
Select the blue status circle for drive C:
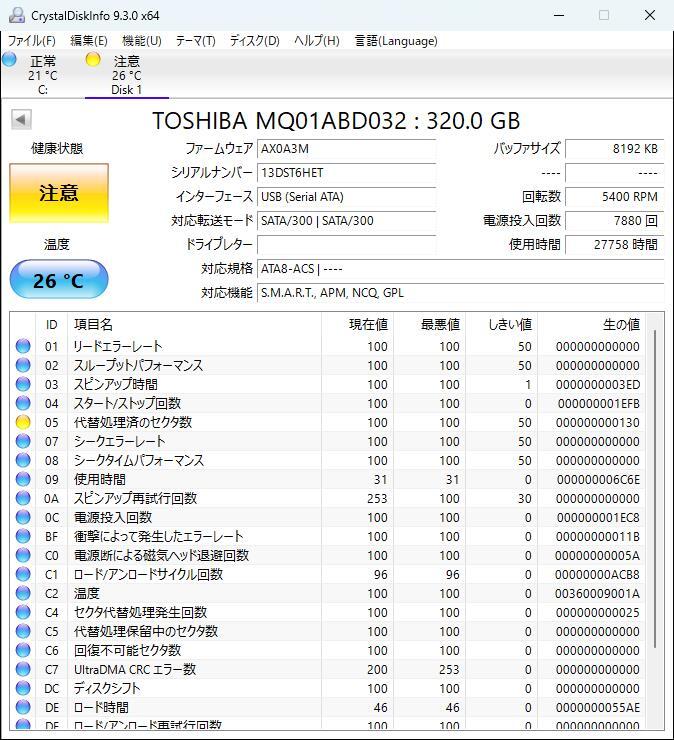tap(9, 59)
